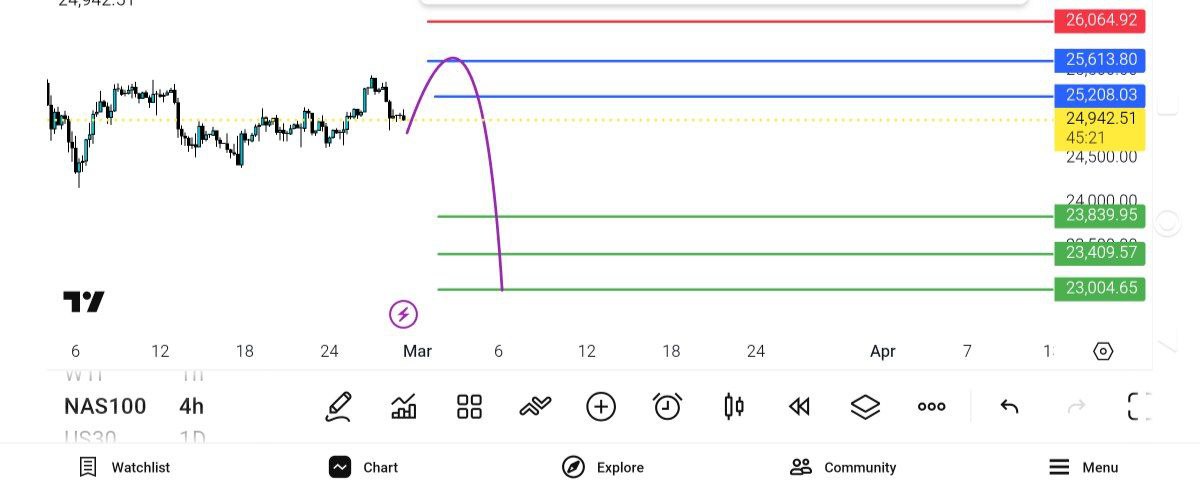
Task: Tap the compare symbols wave icon
Action: tap(535, 407)
